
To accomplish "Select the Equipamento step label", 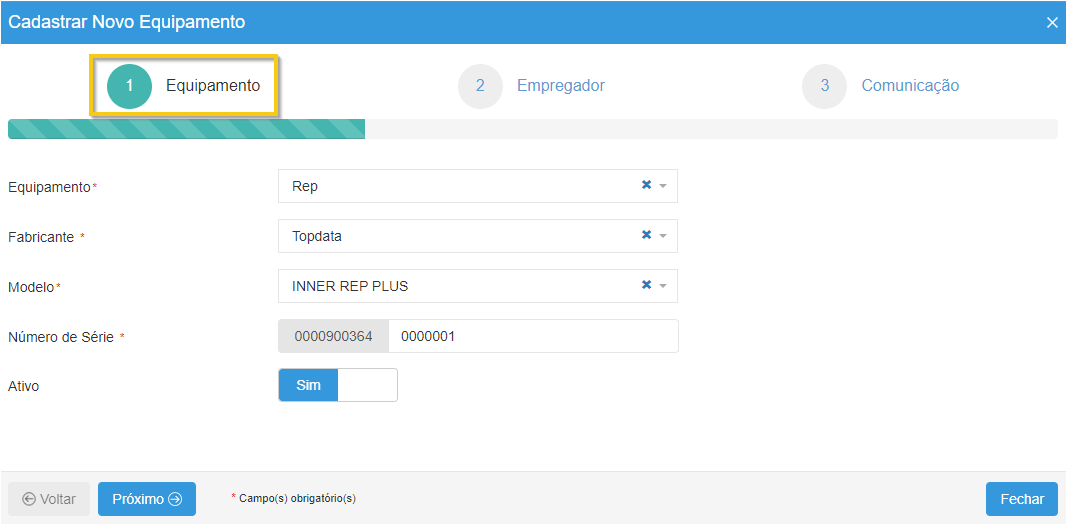I will [213, 86].
